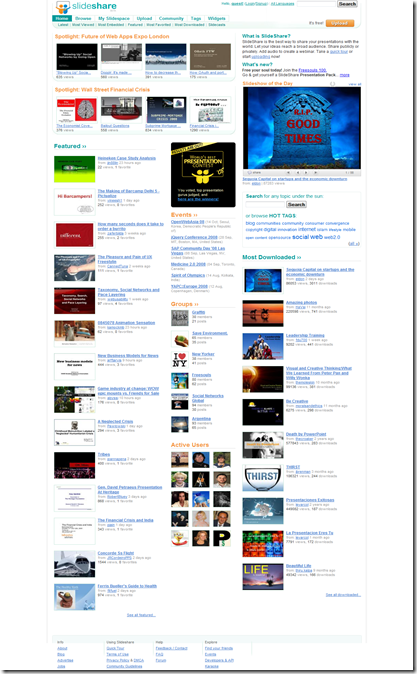Viewport: 417px width, 674px height.
Task: Click the 'web2.0' hot tag
Action: click(x=332, y=237)
